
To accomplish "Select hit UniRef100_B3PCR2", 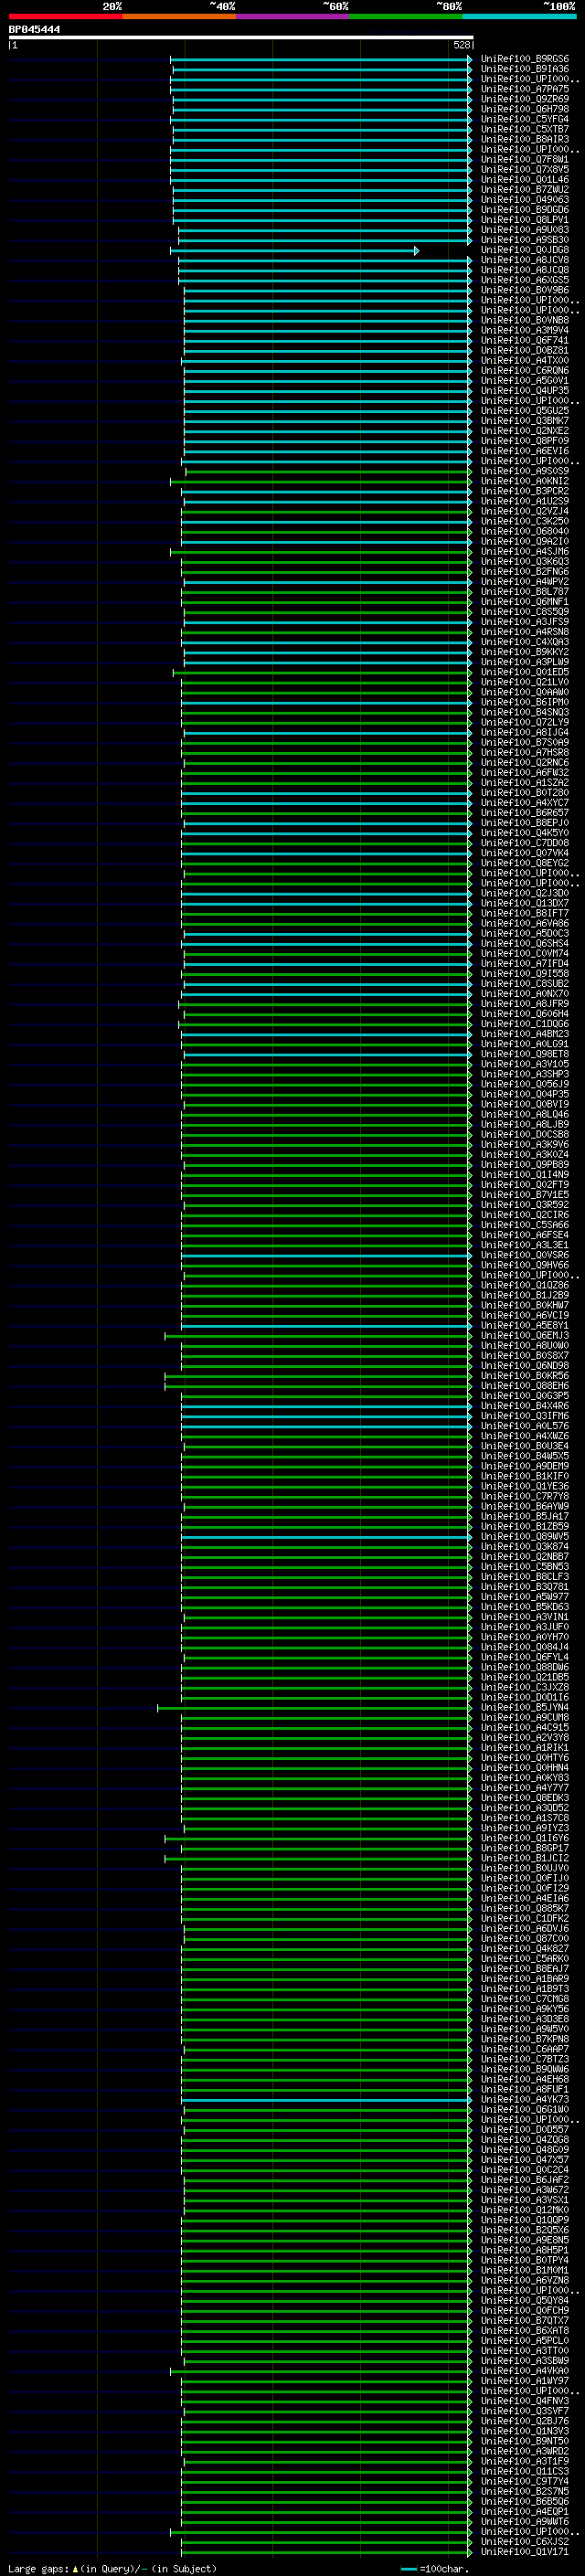I will (525, 491).
